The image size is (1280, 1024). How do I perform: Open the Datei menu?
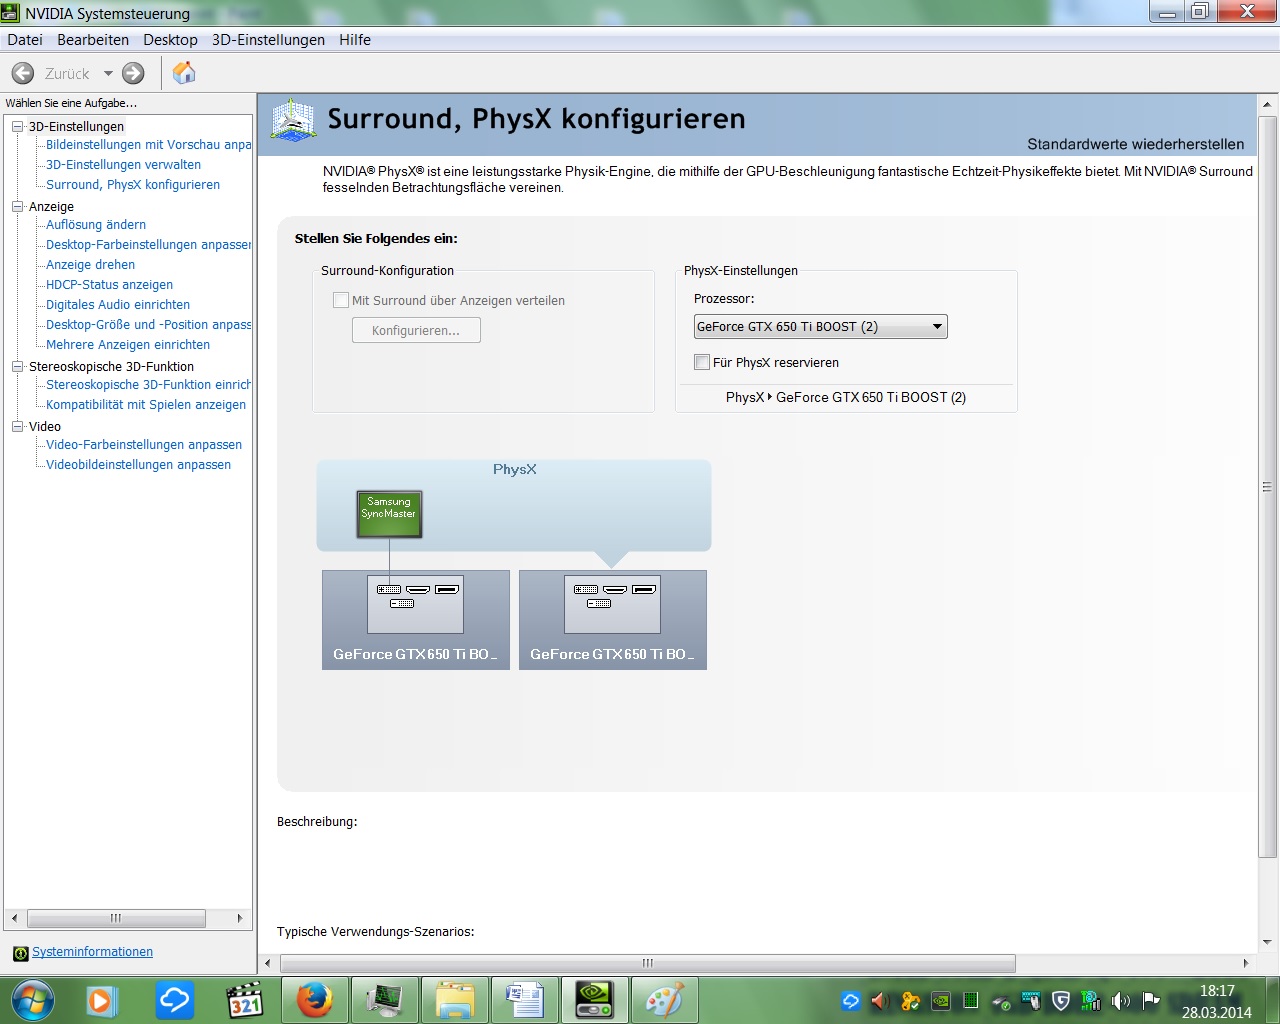click(25, 40)
